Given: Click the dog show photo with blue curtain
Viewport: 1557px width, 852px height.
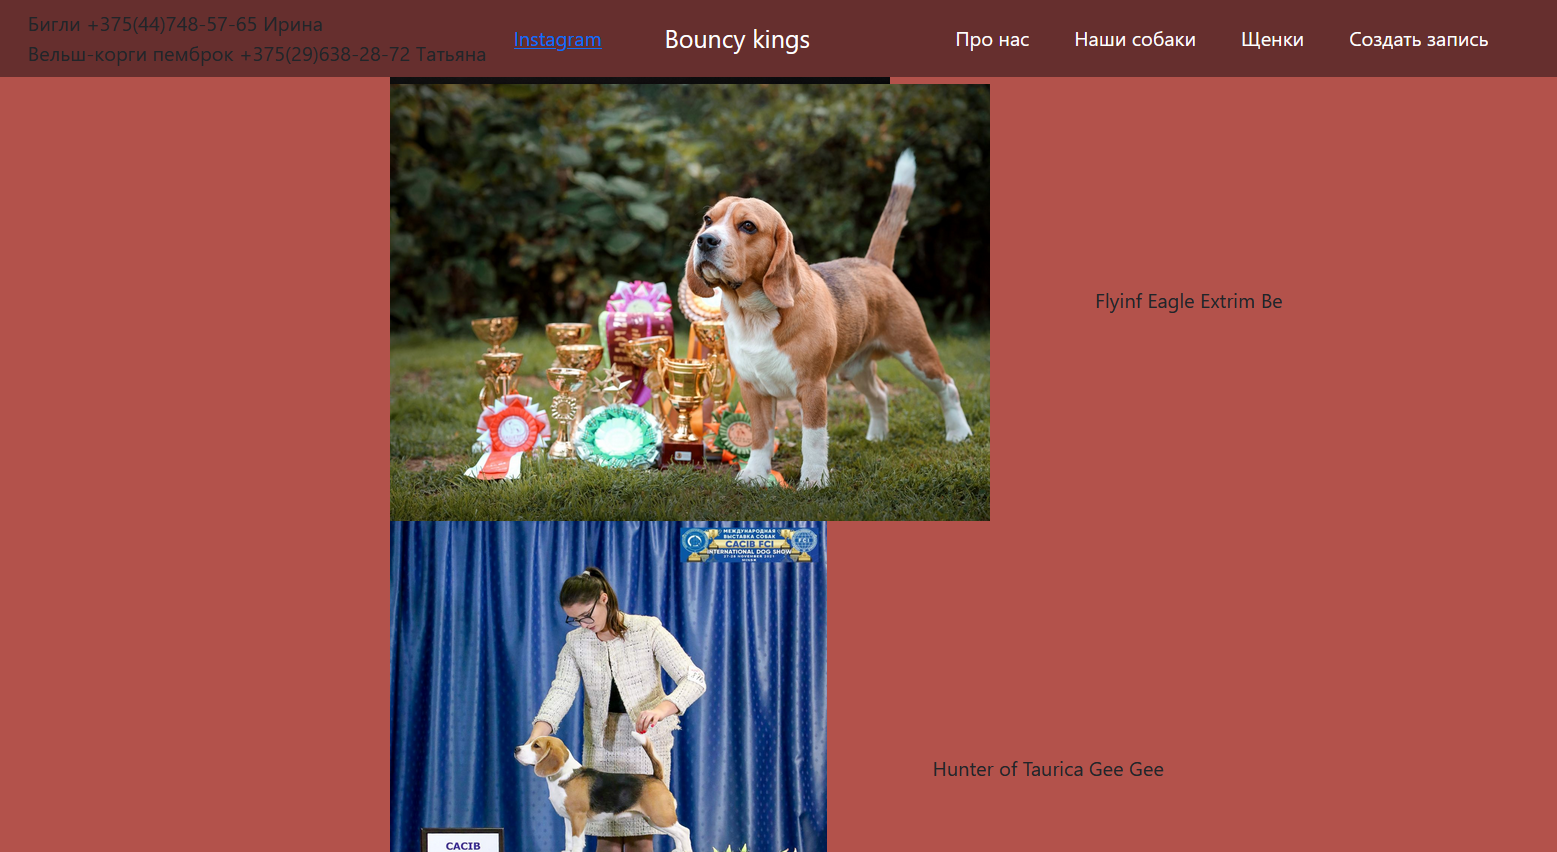Looking at the screenshot, I should (608, 686).
